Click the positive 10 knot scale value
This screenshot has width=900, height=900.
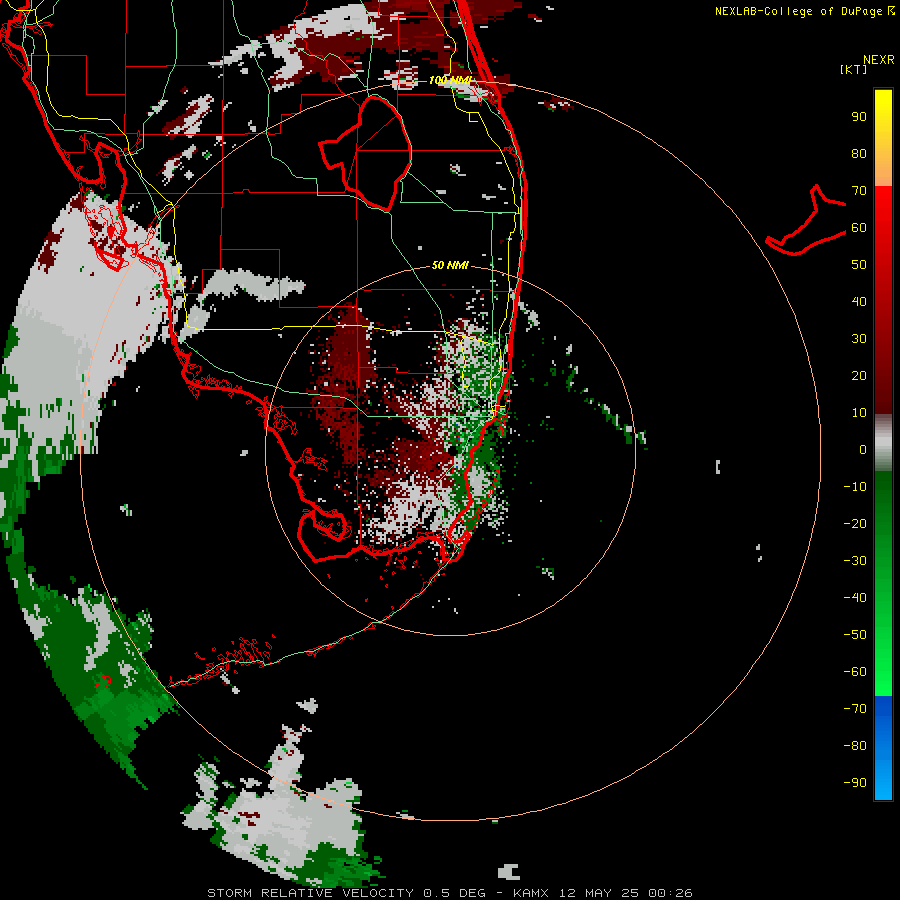(859, 413)
